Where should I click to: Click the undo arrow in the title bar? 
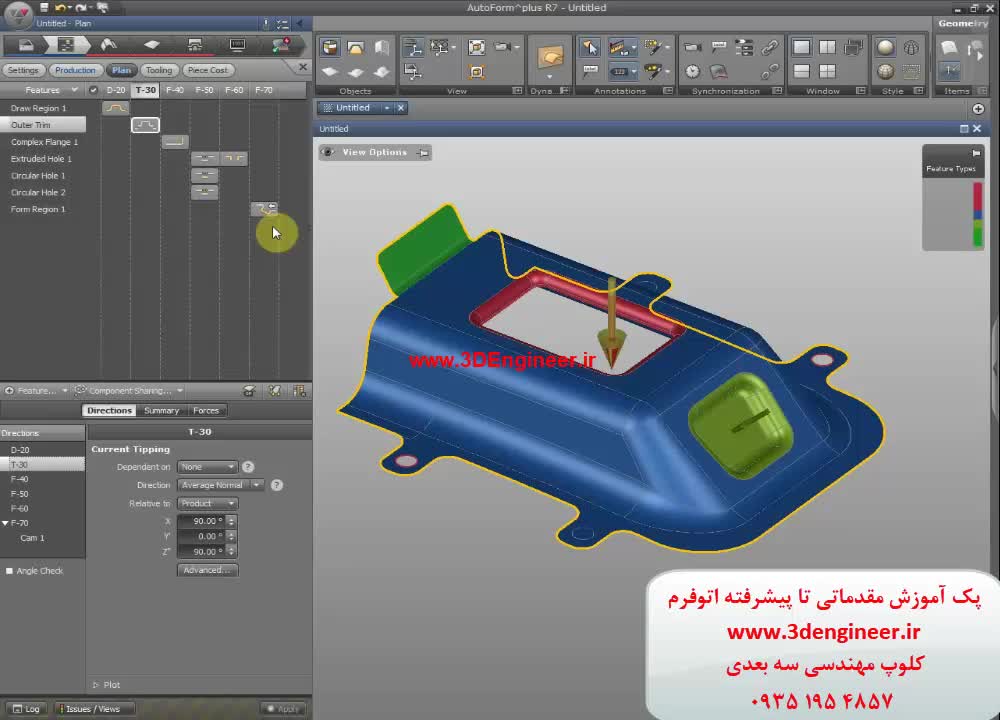click(x=61, y=7)
